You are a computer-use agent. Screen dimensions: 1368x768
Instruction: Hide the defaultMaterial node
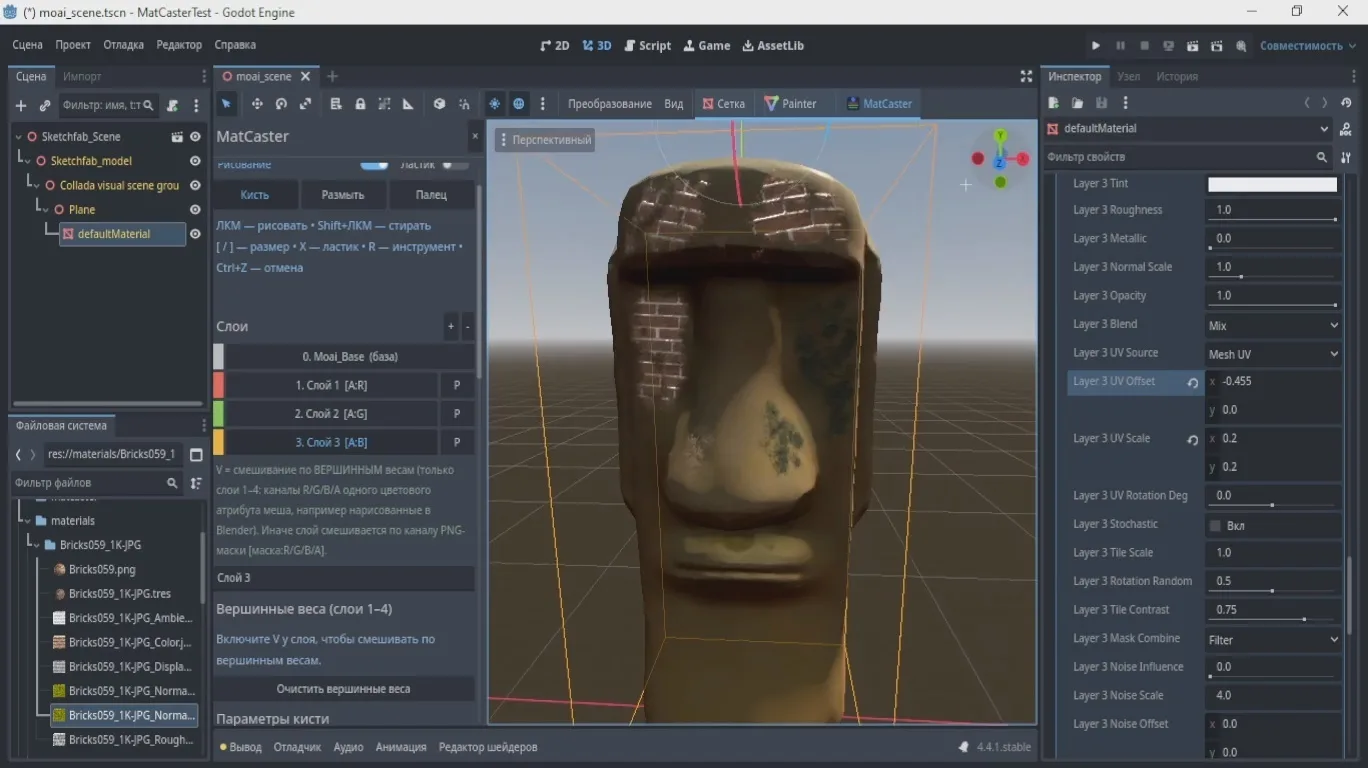tap(196, 234)
